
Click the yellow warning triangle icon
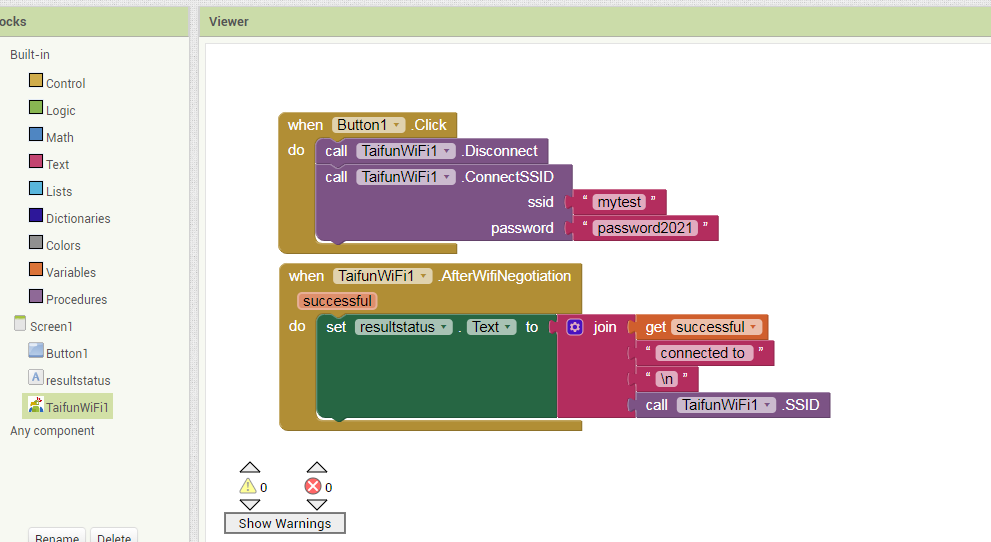pyautogui.click(x=248, y=487)
